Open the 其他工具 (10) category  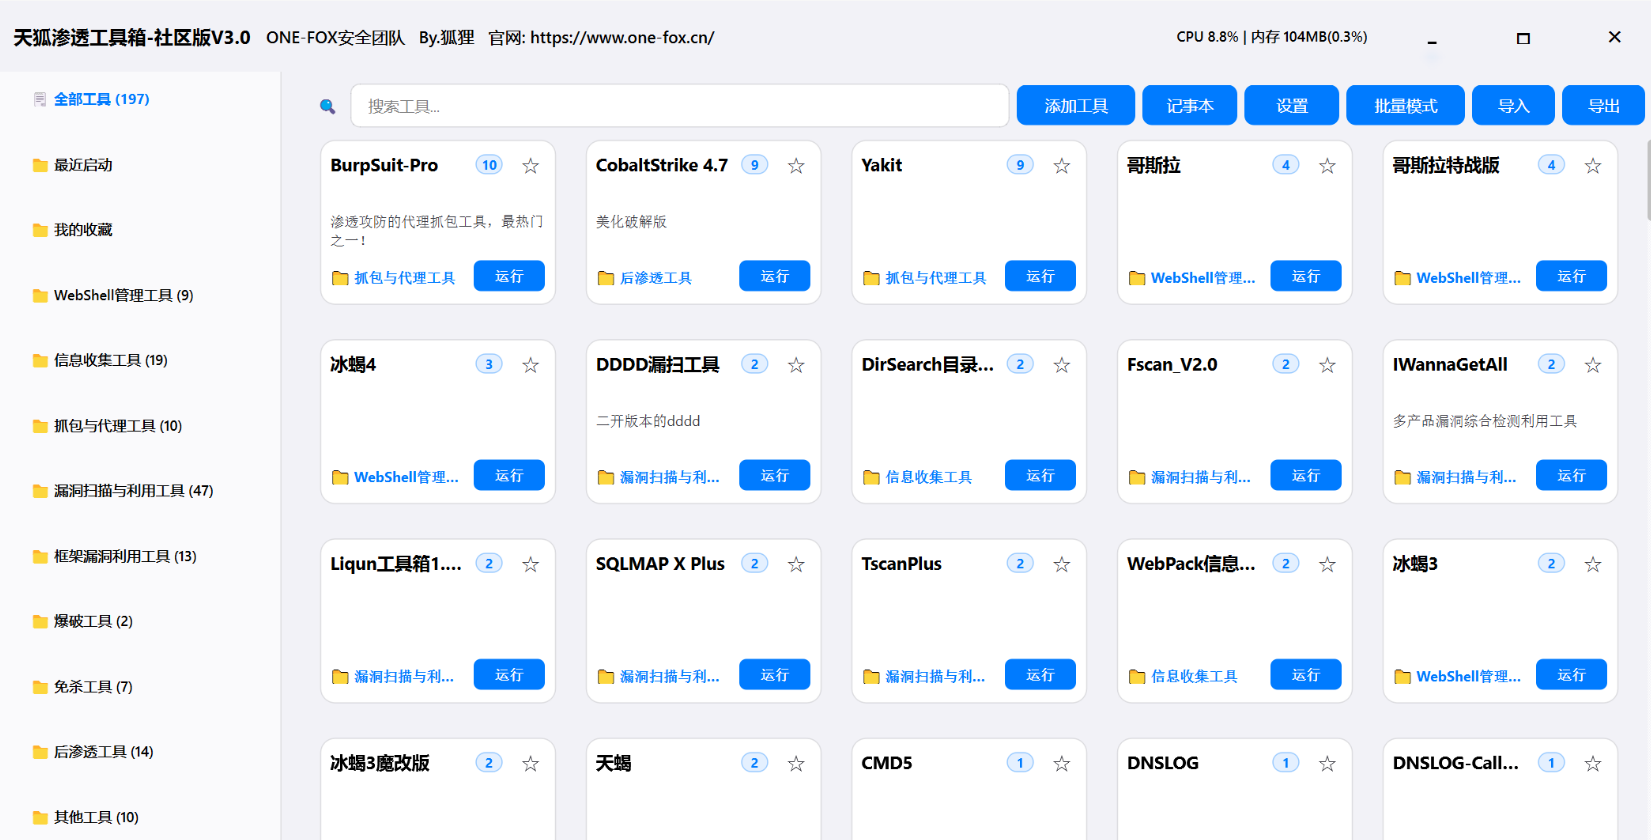(x=96, y=817)
